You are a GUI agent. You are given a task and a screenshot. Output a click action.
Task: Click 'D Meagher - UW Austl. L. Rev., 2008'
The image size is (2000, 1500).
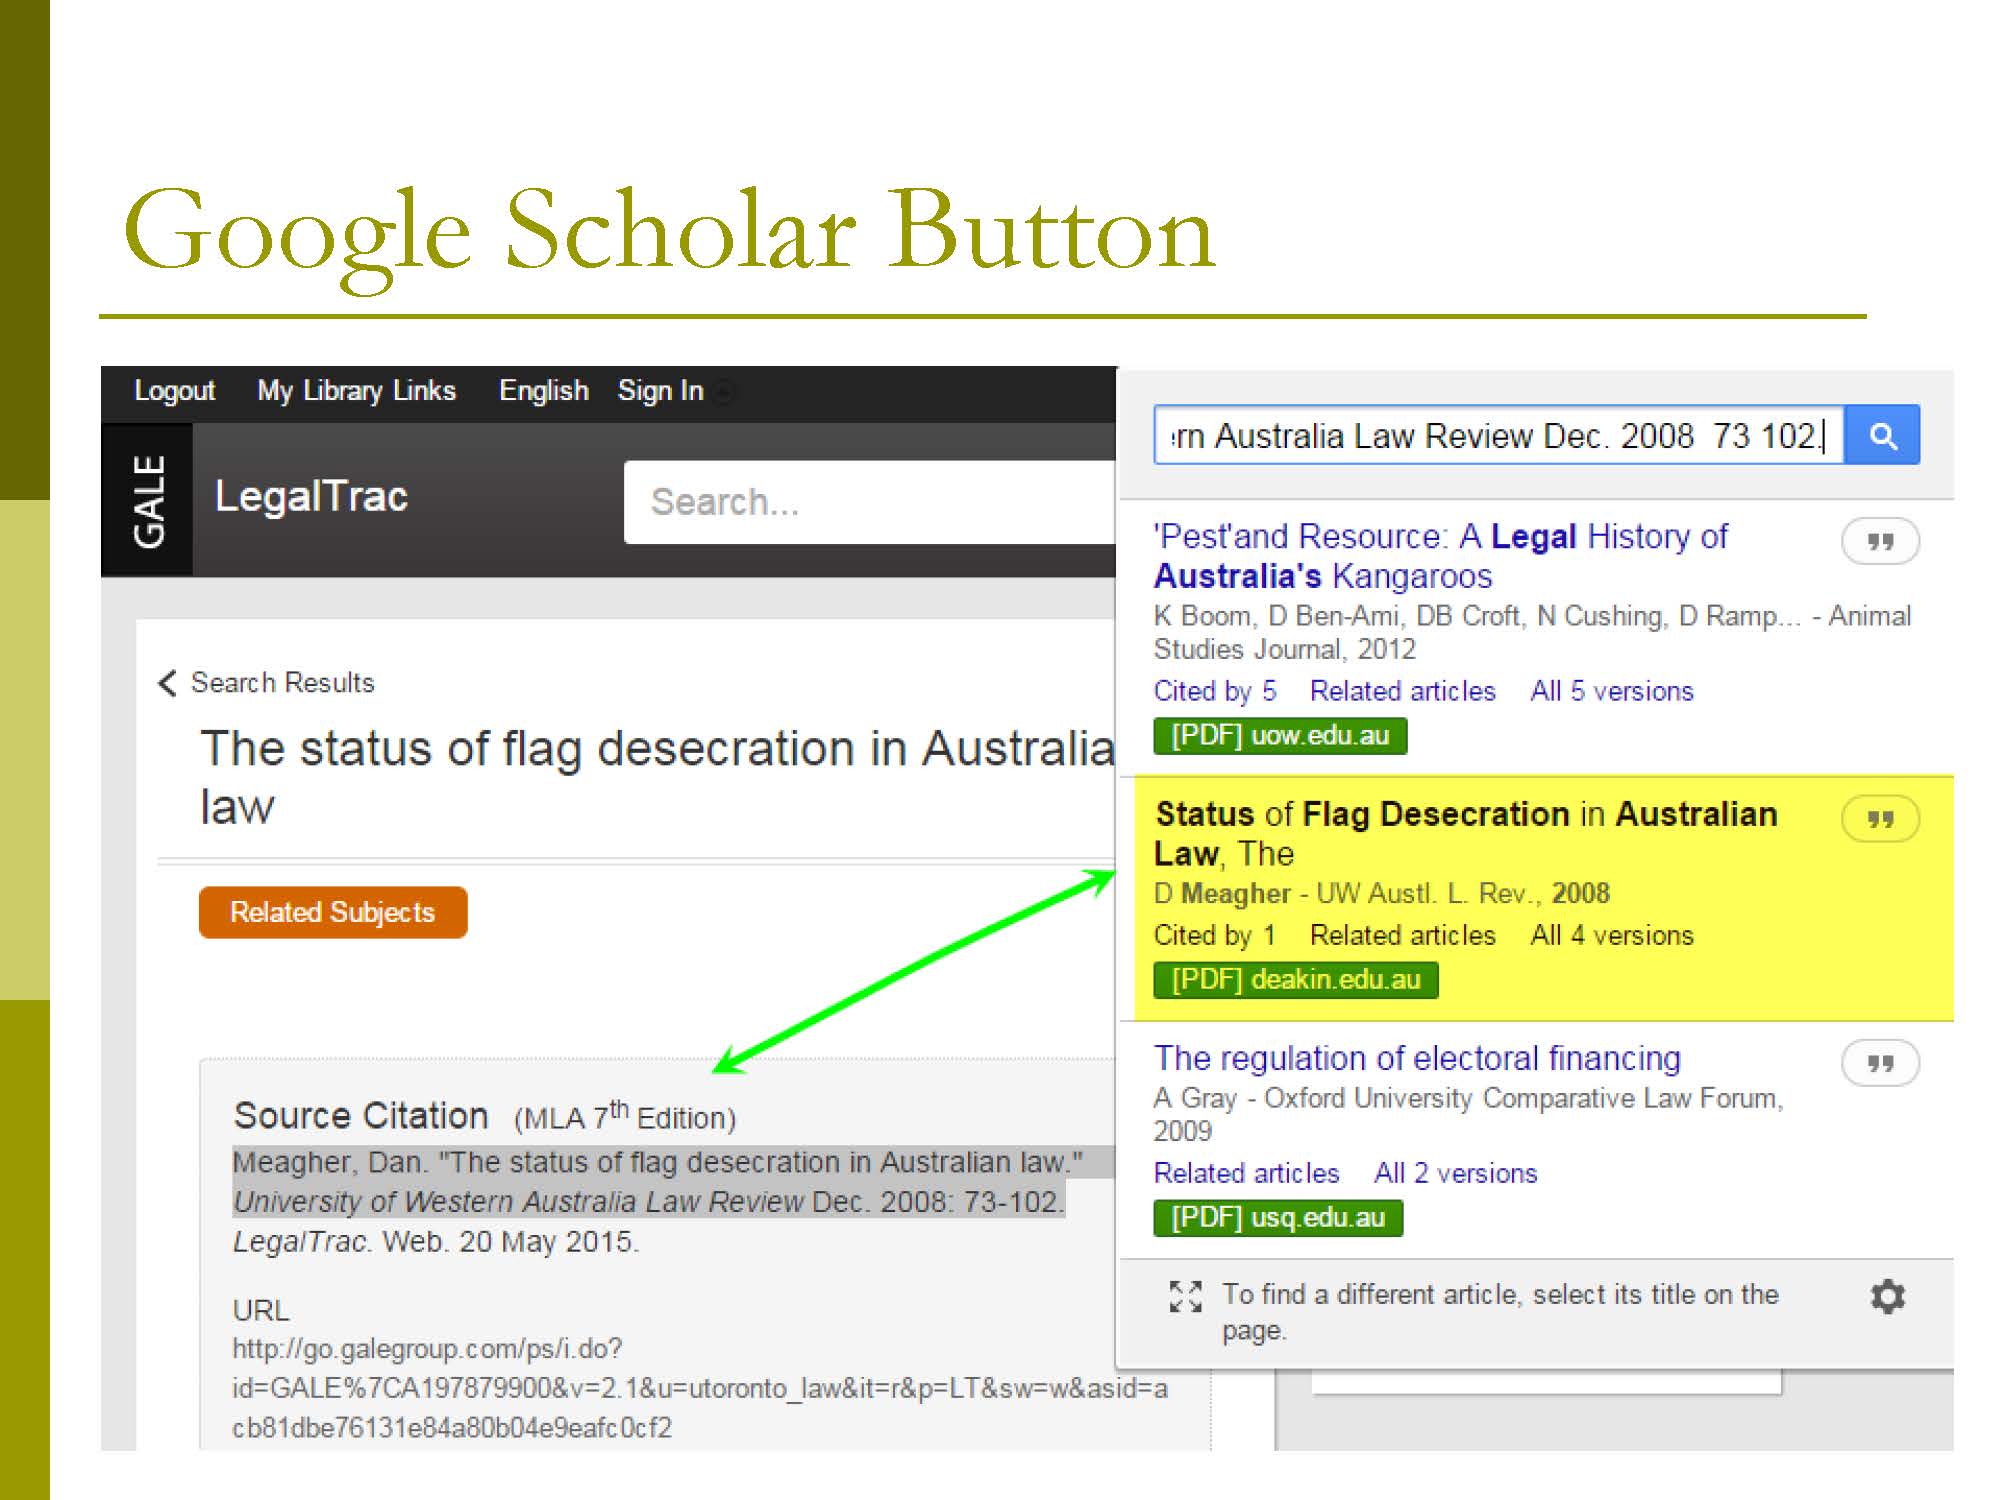[1381, 893]
